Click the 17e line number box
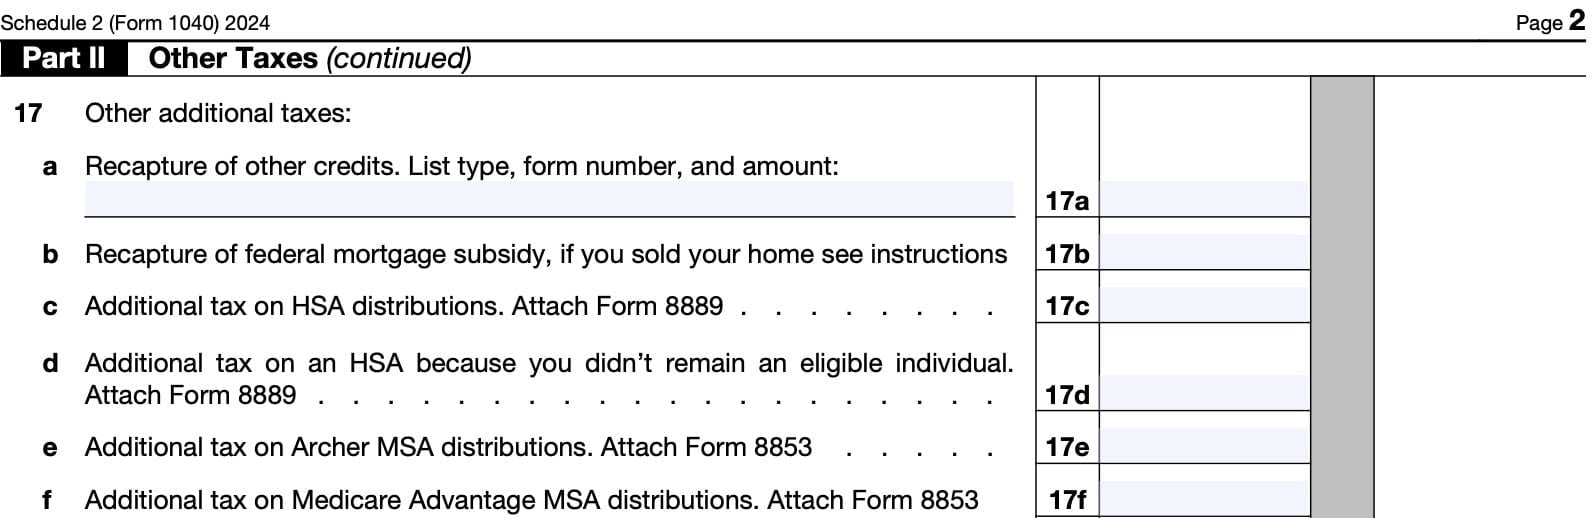The width and height of the screenshot is (1594, 518). 1067,447
